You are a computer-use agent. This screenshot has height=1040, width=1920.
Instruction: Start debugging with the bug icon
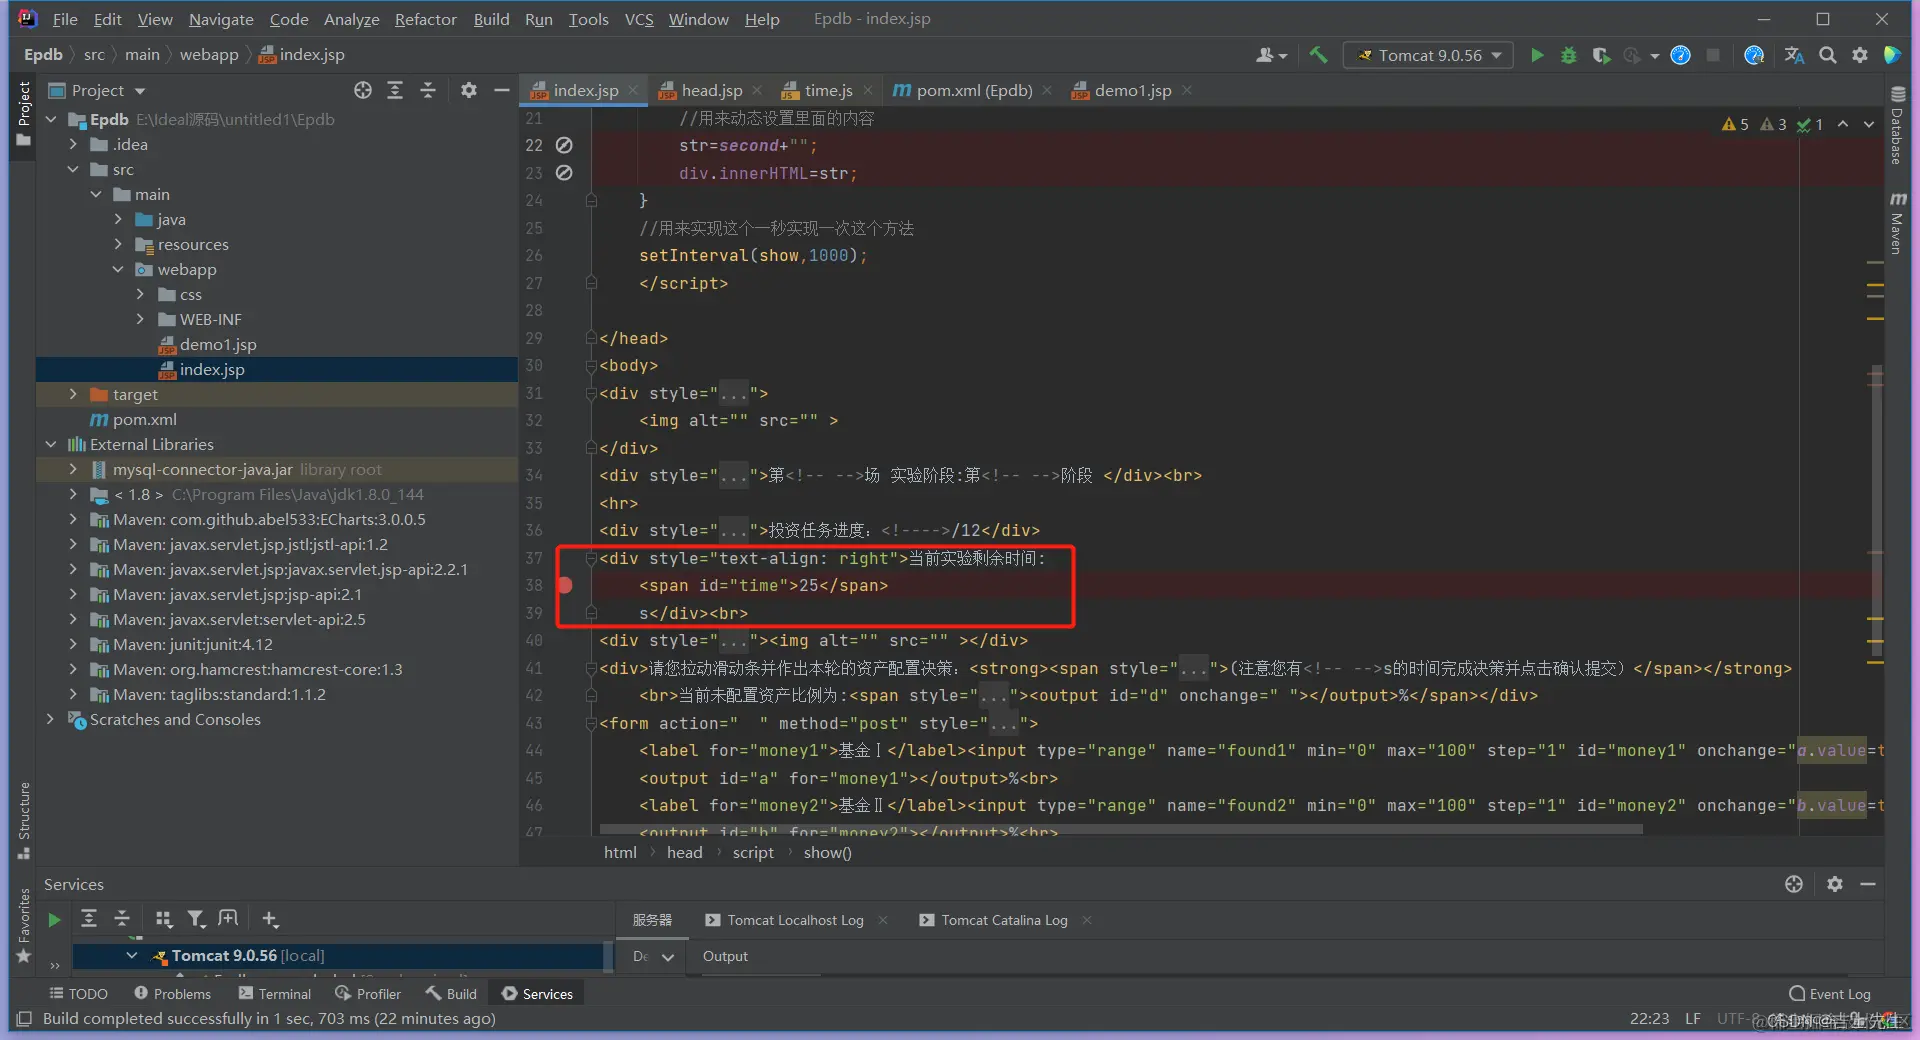coord(1568,55)
